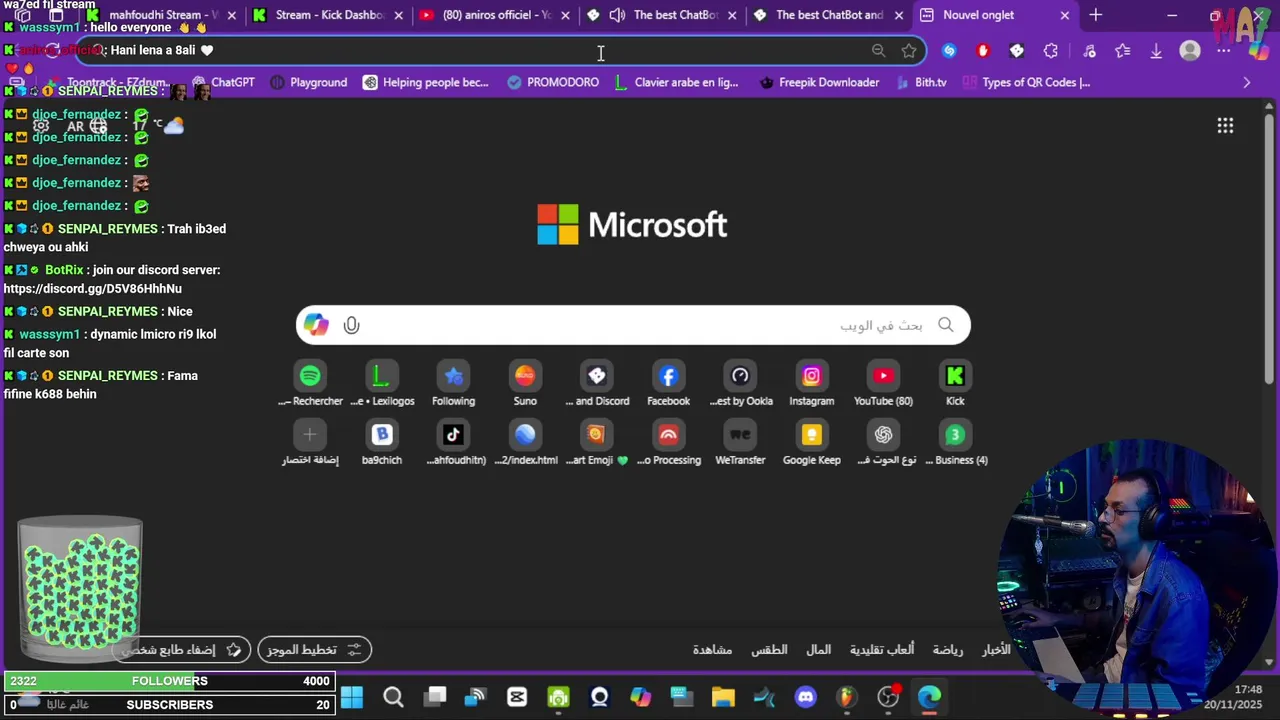Open the PROMODORO bookmark
The image size is (1280, 720).
pos(553,82)
